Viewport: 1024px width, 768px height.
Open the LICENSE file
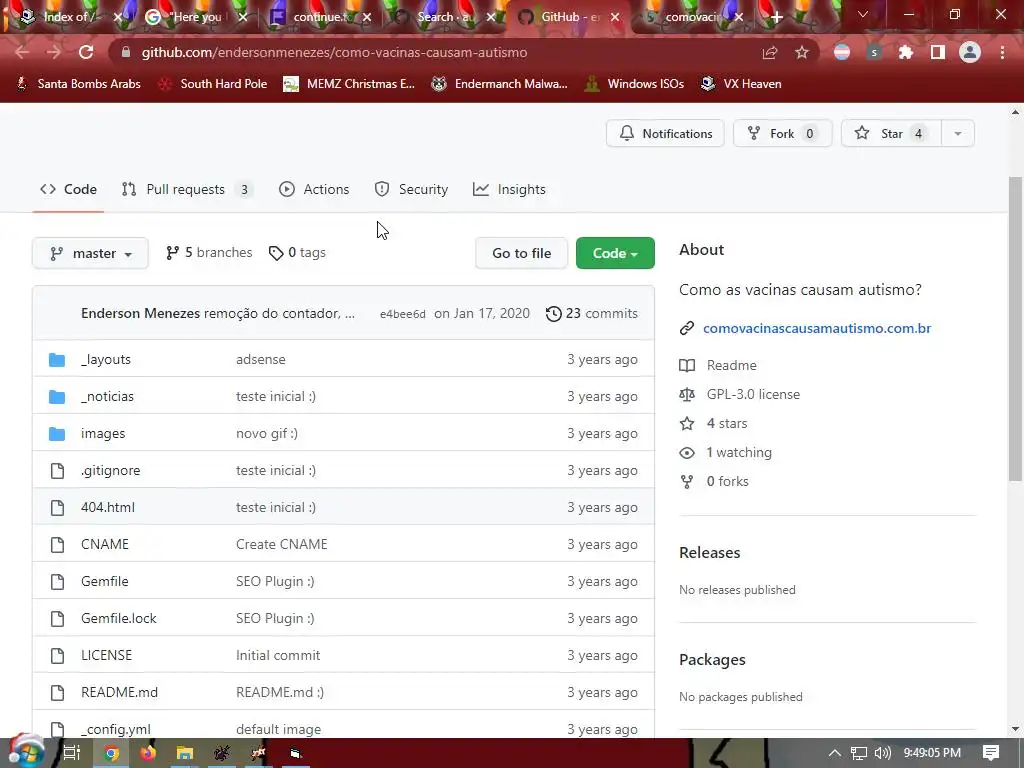[106, 656]
